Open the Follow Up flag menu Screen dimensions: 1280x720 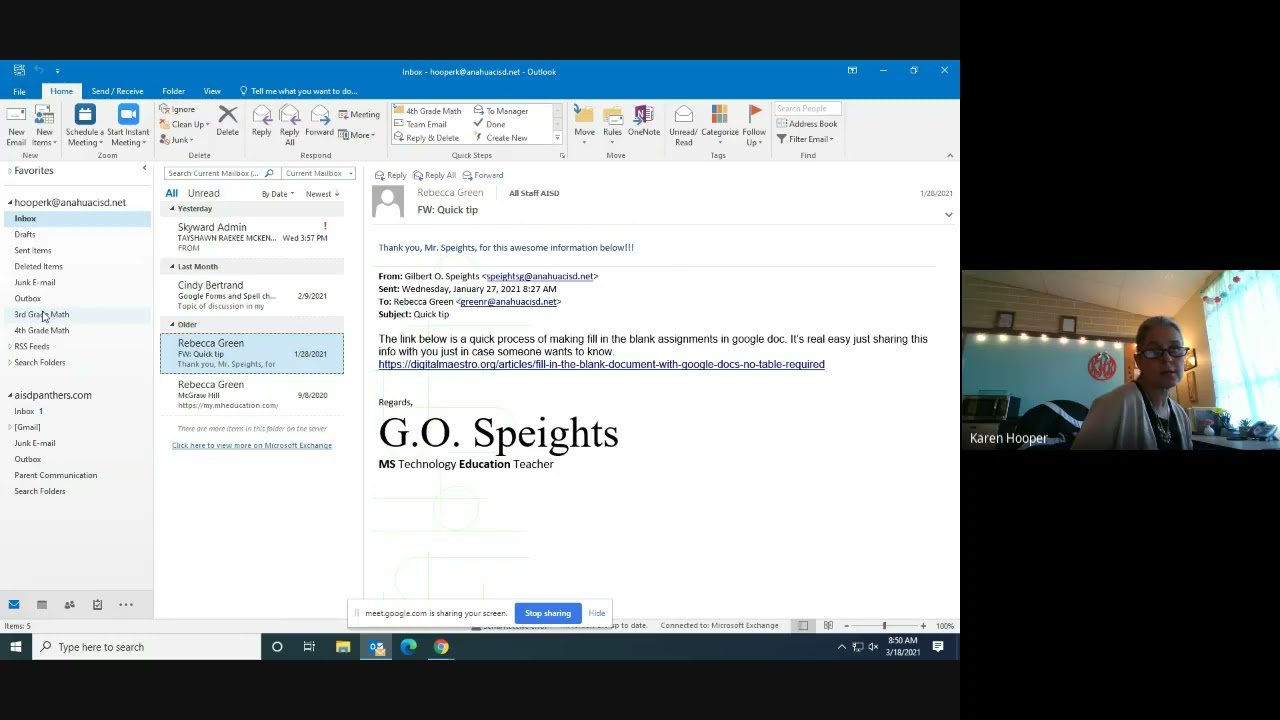click(x=754, y=125)
